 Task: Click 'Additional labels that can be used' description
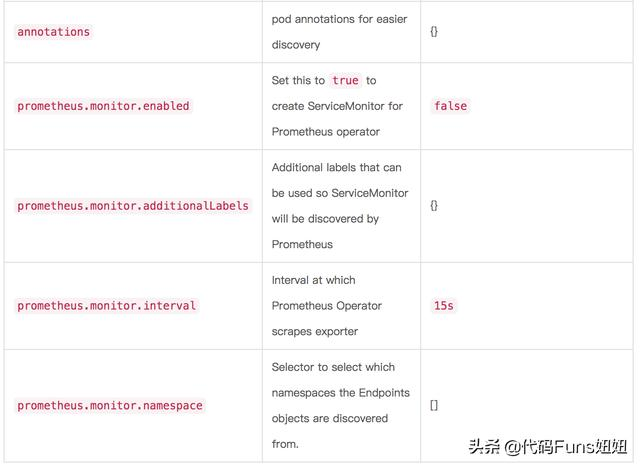click(x=337, y=180)
